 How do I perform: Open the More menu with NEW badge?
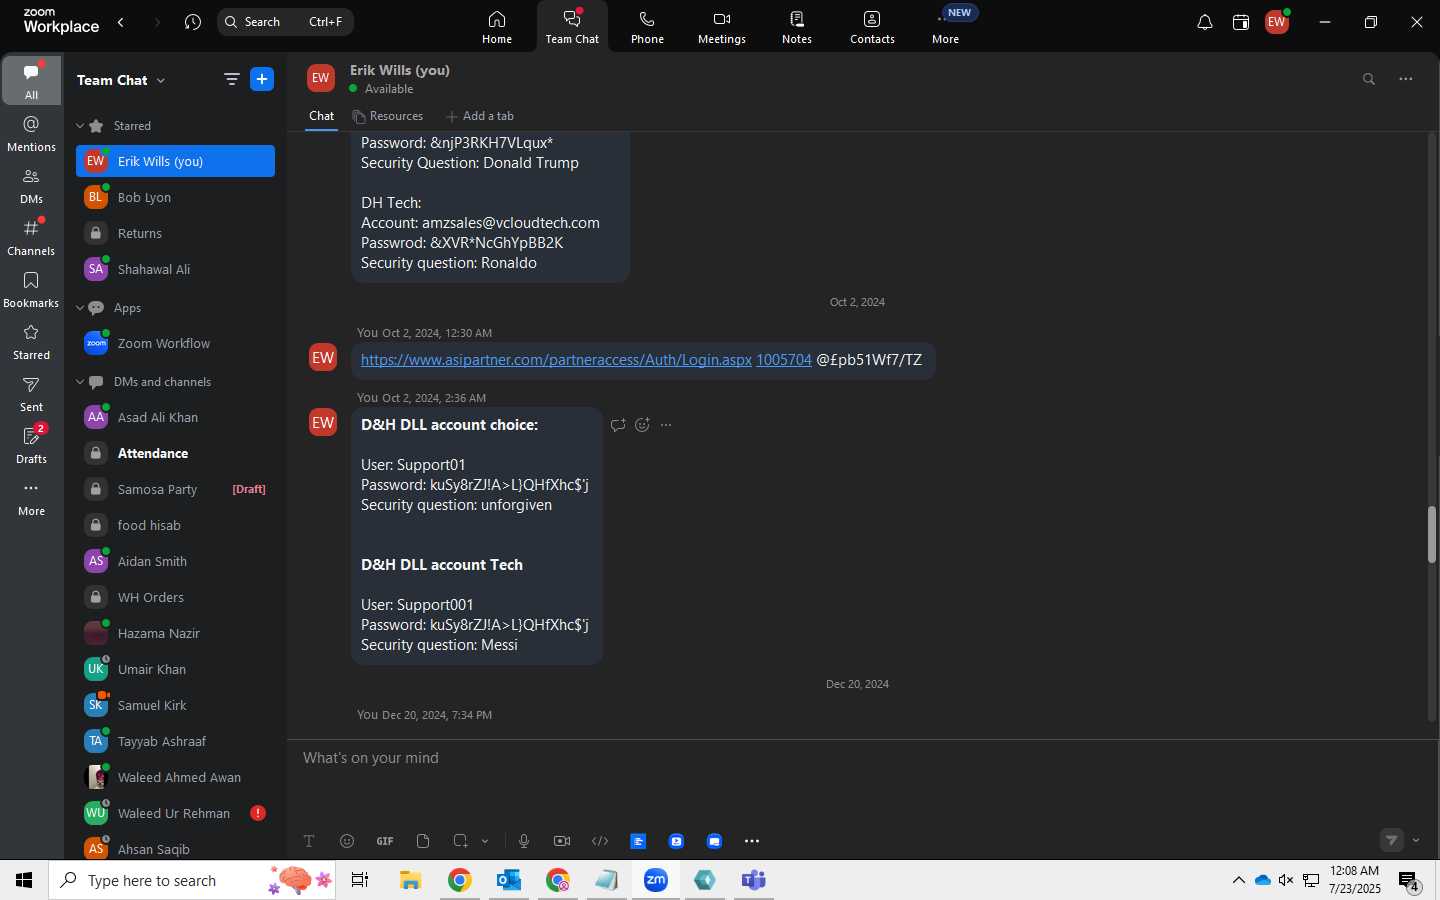click(946, 27)
